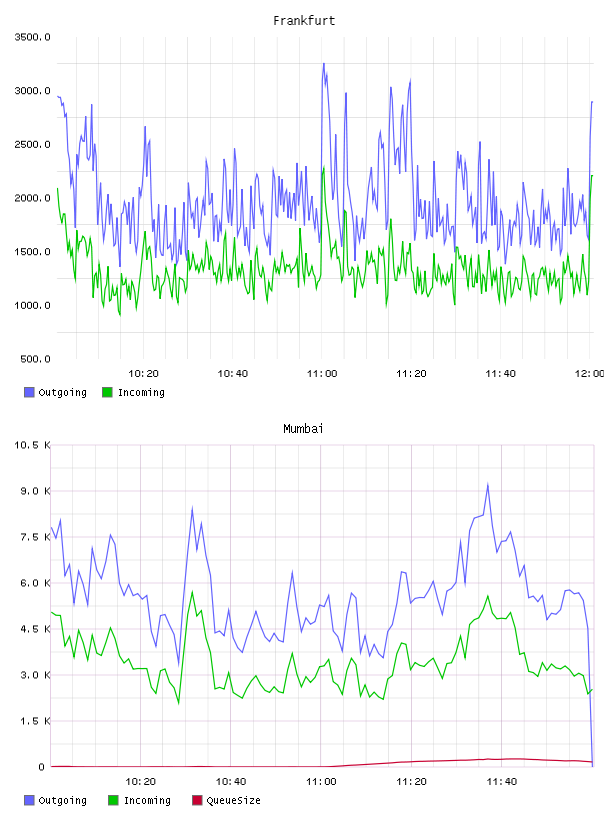Click the 11:20 time label on Mumbai chart

point(411,781)
